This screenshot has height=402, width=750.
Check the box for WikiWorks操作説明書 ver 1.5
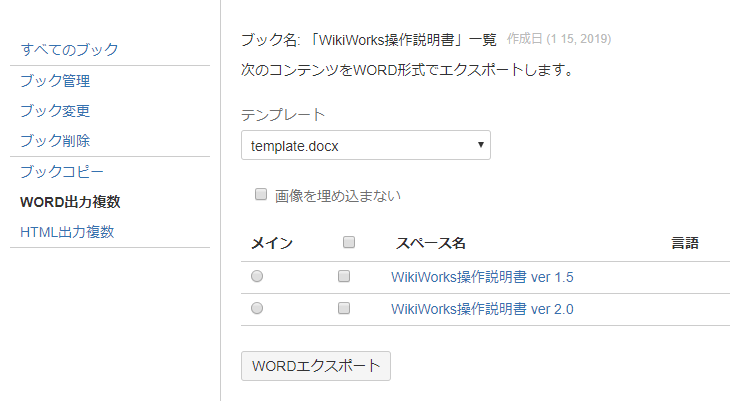click(344, 276)
